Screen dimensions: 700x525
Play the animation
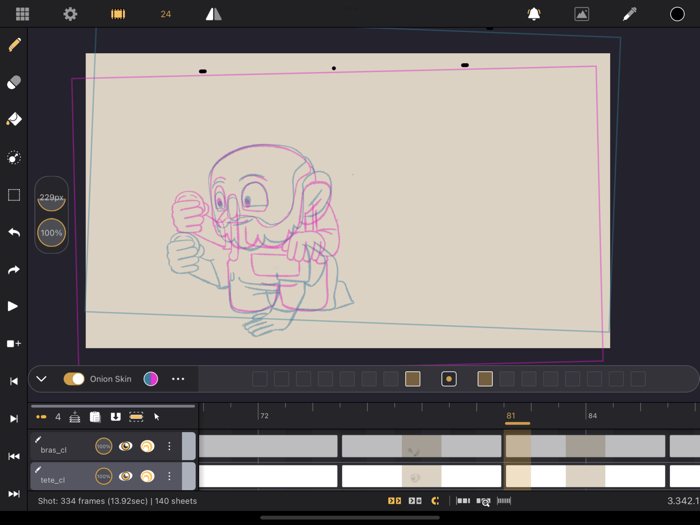(x=13, y=306)
